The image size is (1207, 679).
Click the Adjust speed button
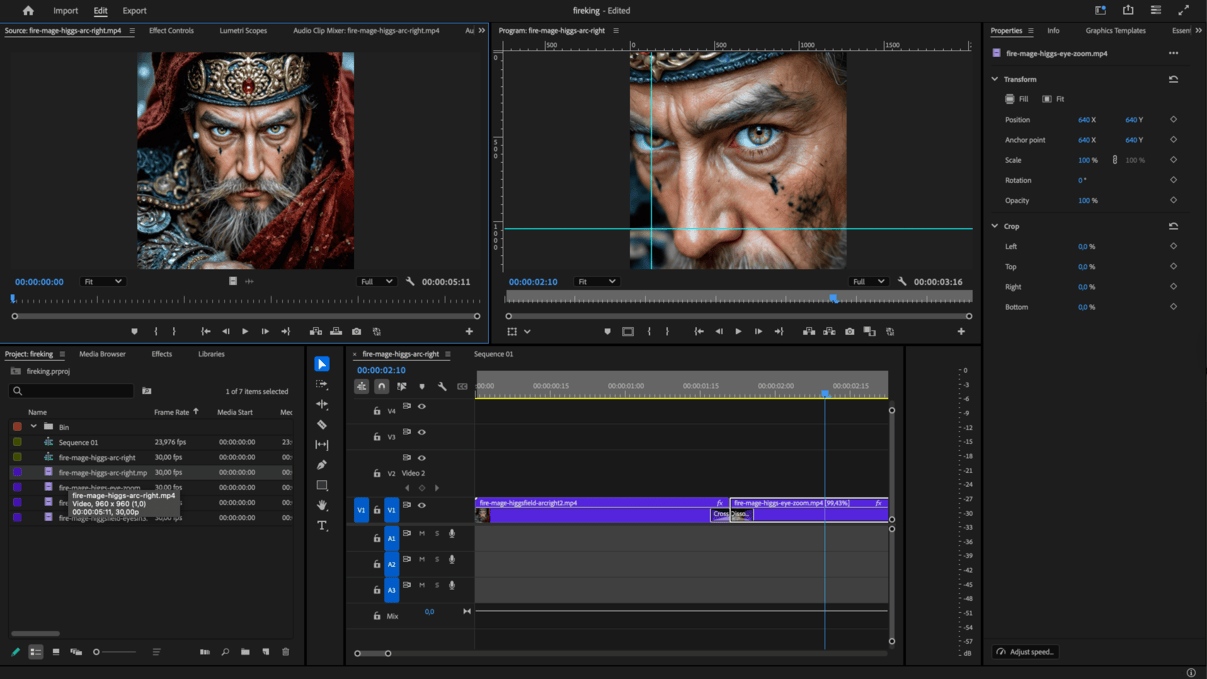pyautogui.click(x=1026, y=652)
